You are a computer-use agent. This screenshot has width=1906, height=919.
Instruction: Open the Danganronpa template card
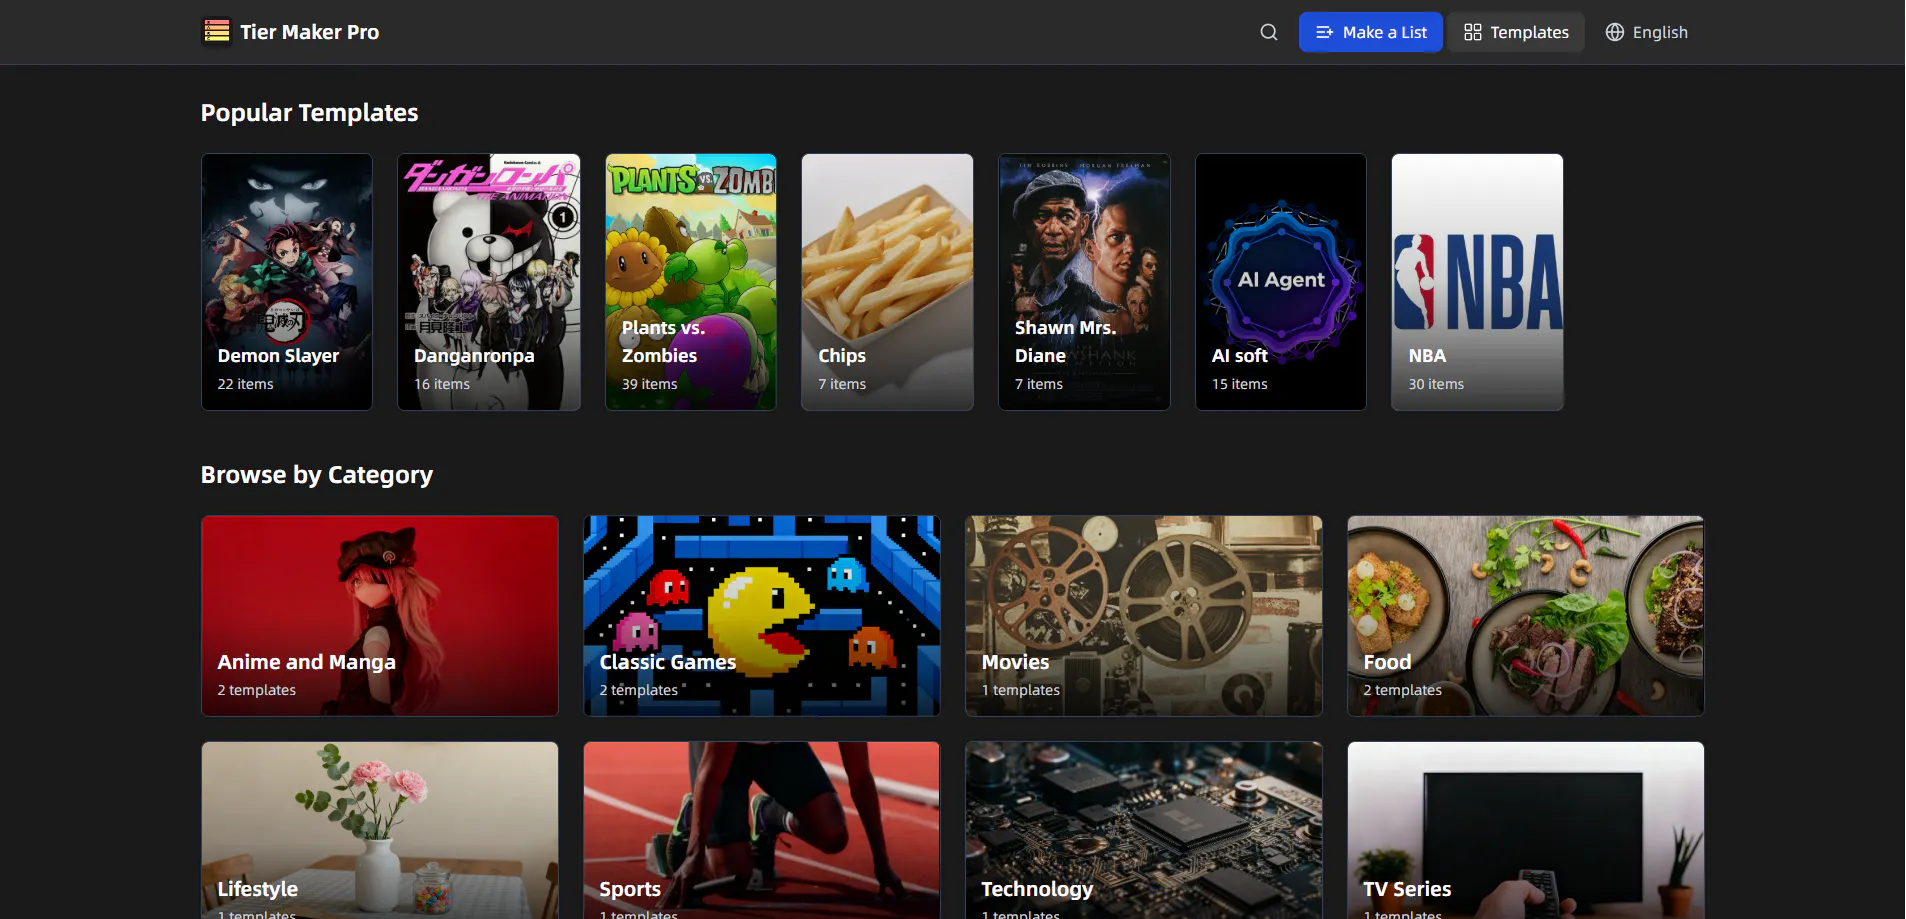pos(489,282)
